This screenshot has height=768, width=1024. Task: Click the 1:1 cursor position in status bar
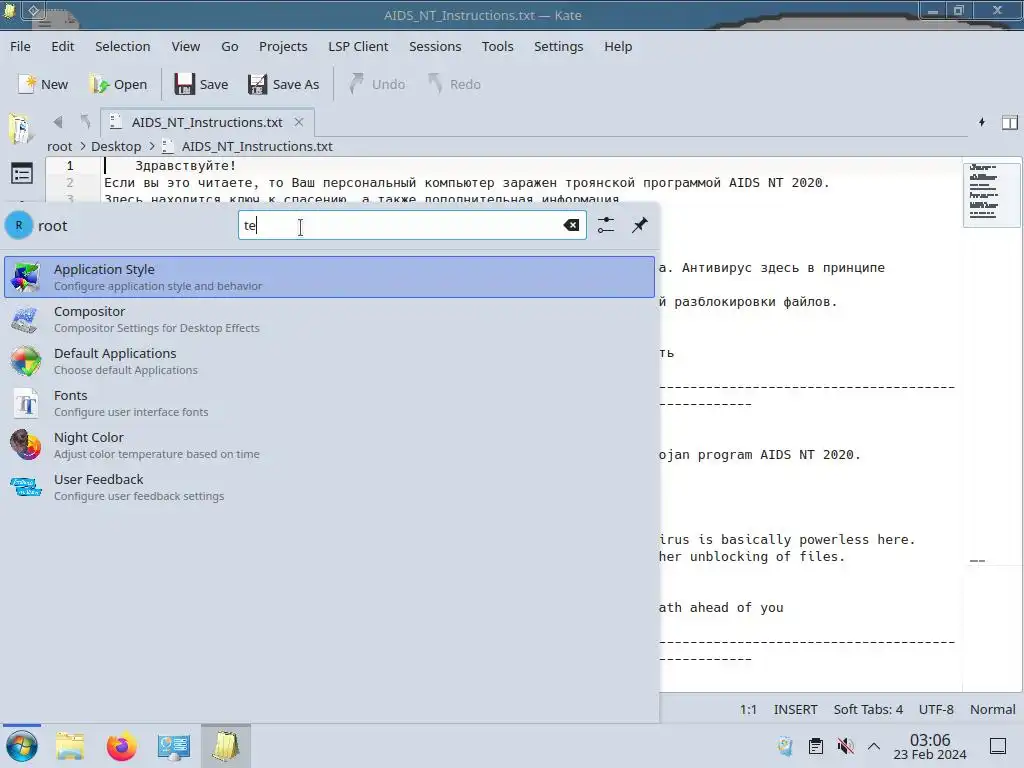[x=748, y=709]
